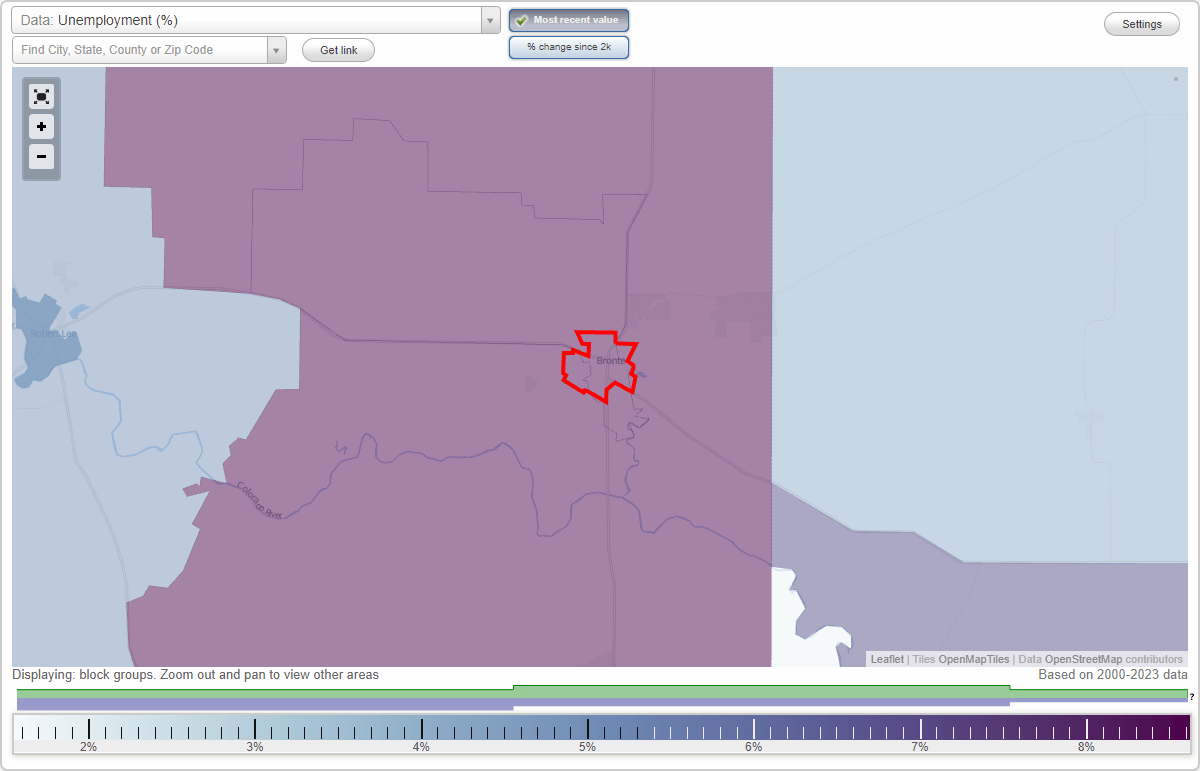Click the Data dropdown arrow icon
Image resolution: width=1200 pixels, height=771 pixels.
coord(489,19)
